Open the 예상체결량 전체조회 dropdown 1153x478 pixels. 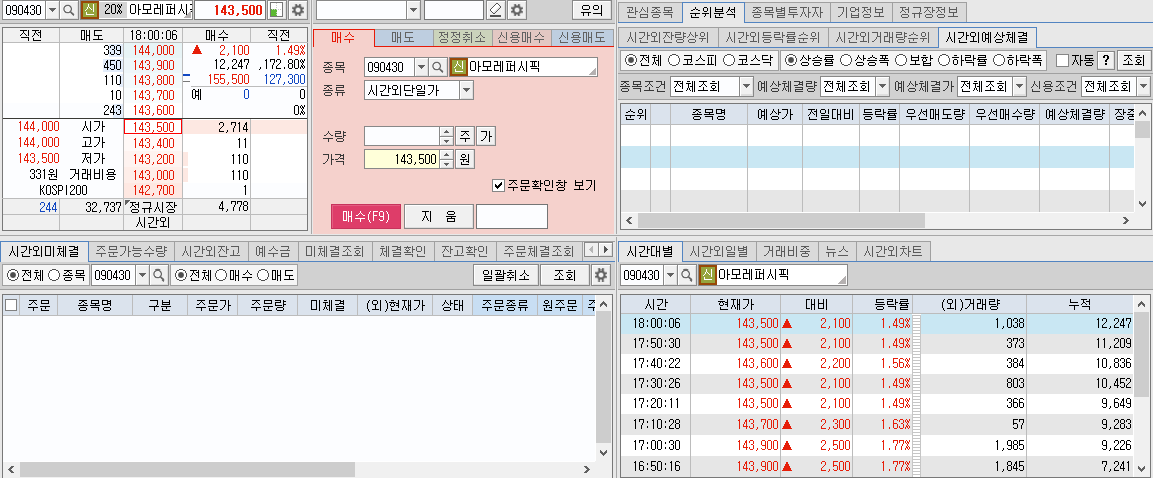882,86
